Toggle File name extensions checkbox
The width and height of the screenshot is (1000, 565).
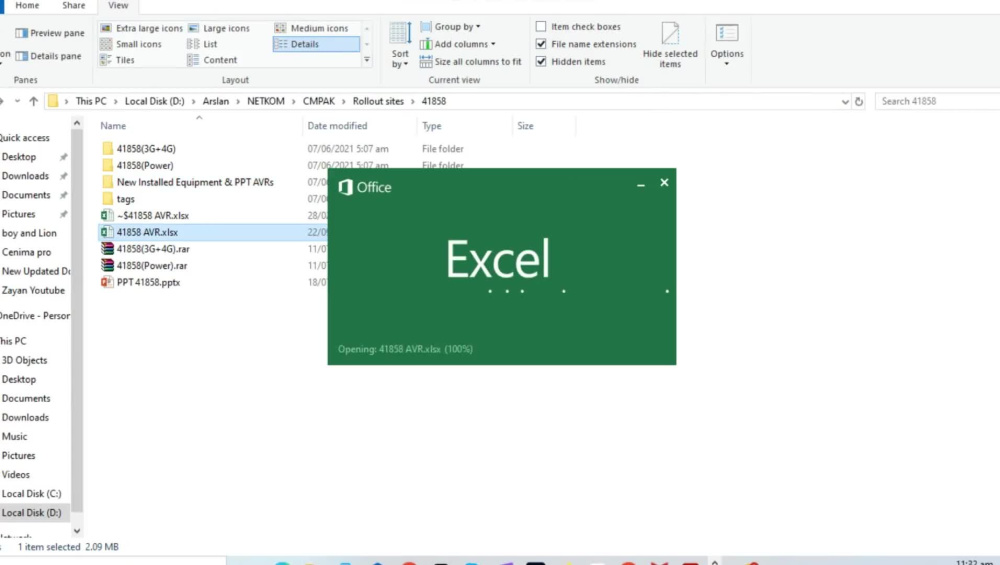(541, 44)
